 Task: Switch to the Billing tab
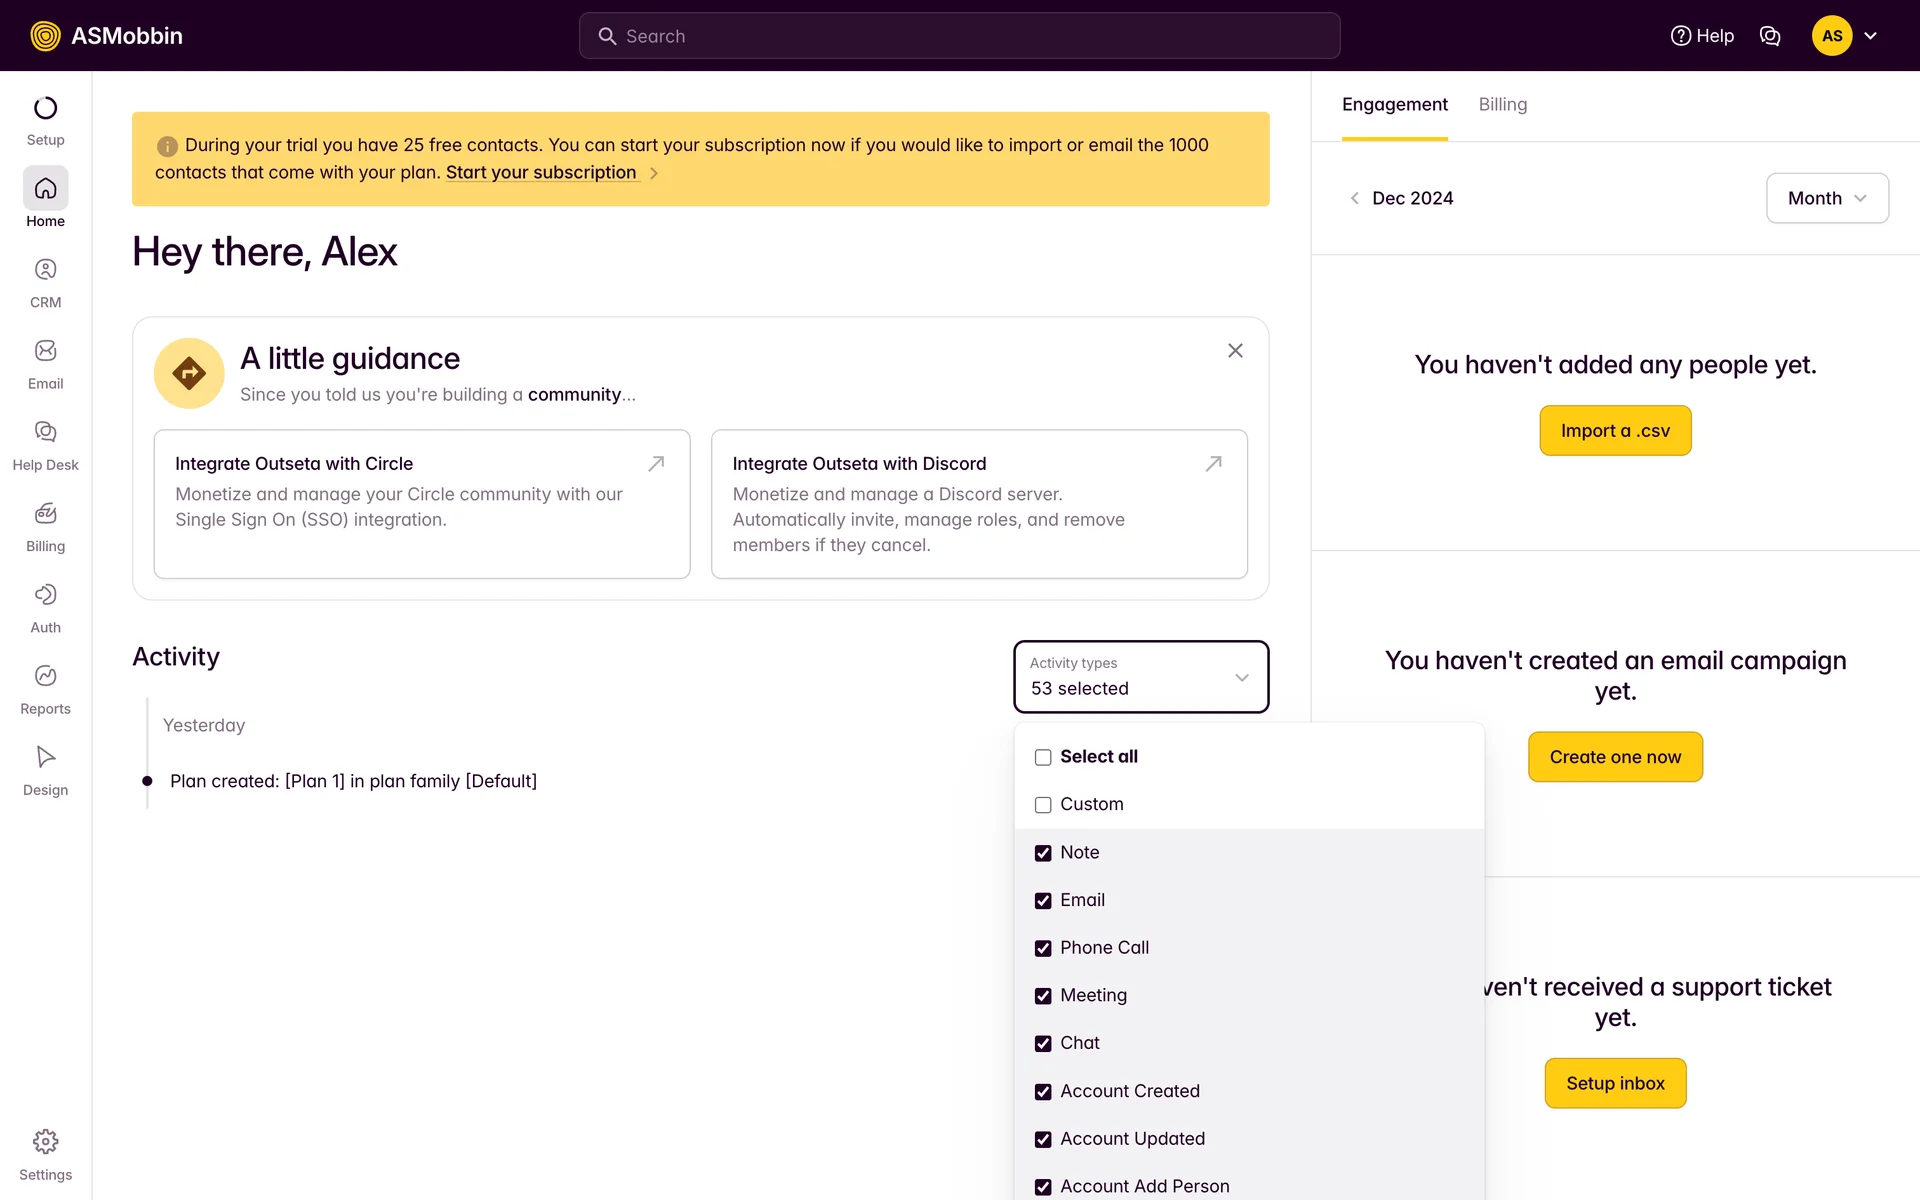[x=1502, y=105]
